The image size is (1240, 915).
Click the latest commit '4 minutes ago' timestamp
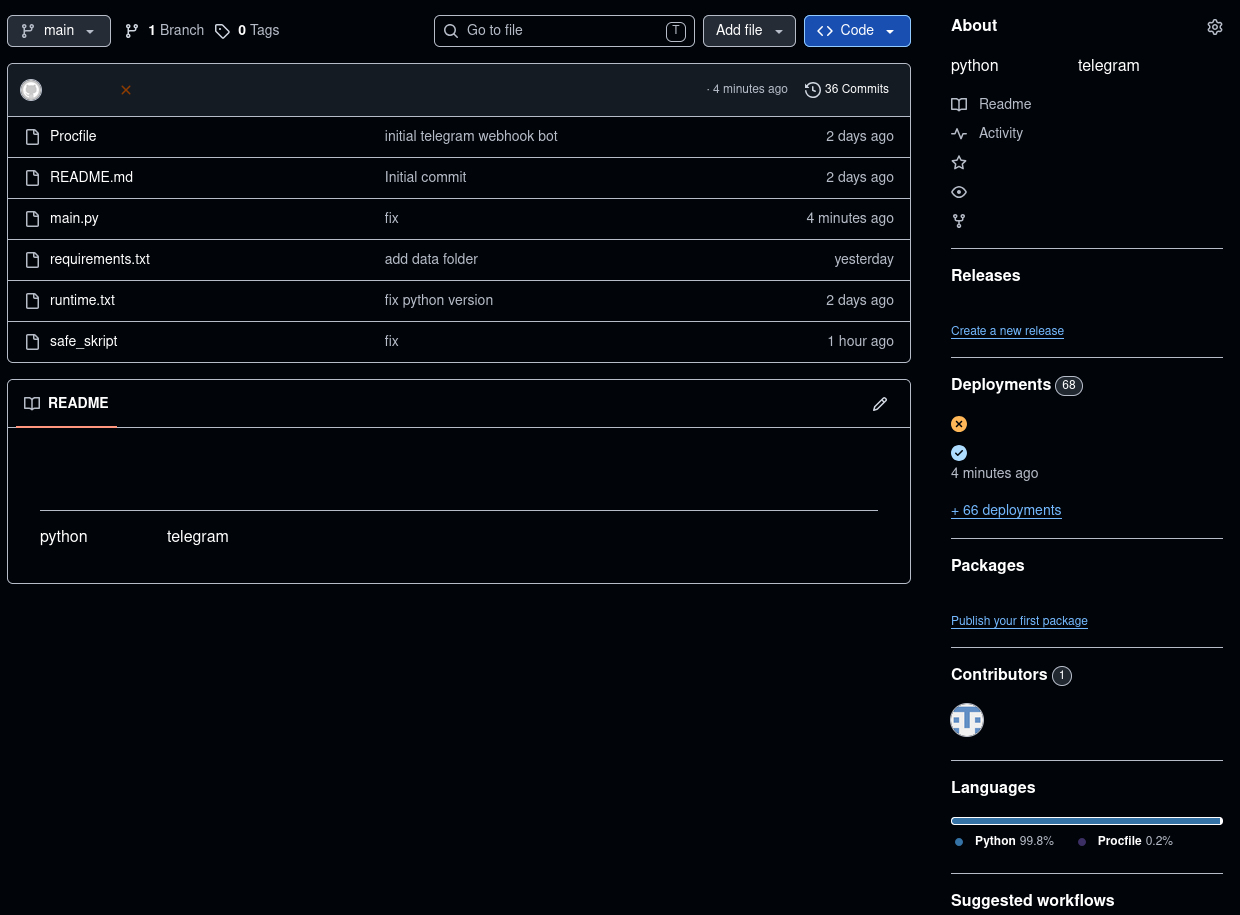point(750,90)
